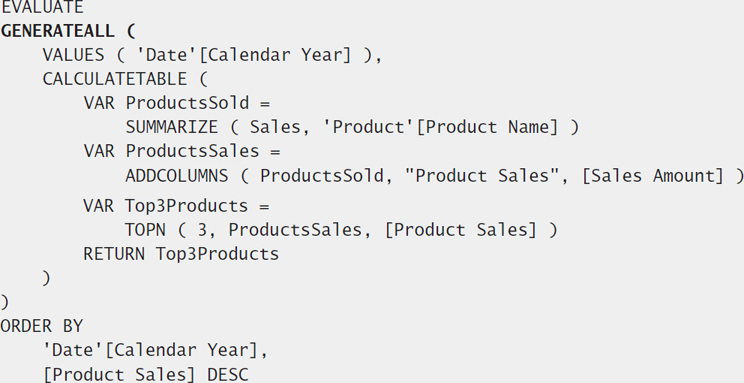The image size is (744, 383).
Task: Click the ADDCOLUMNS function name
Action: (x=177, y=176)
